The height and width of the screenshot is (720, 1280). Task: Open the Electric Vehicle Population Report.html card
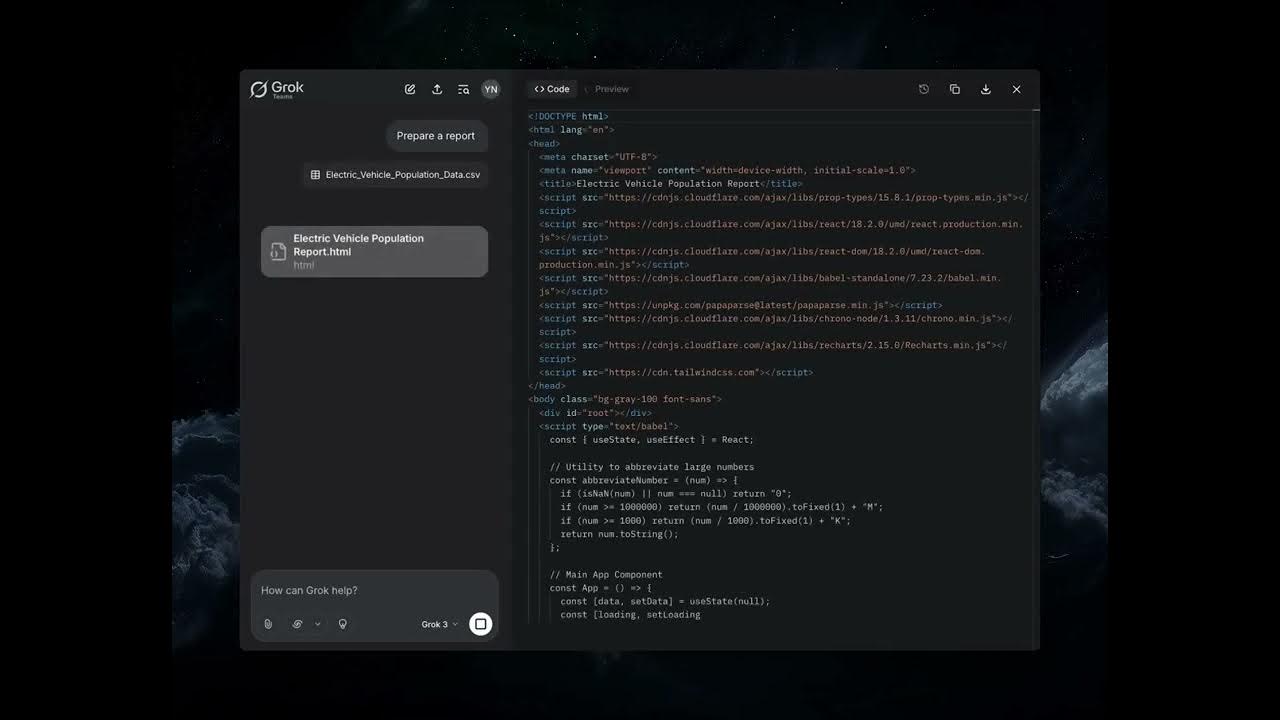point(375,251)
